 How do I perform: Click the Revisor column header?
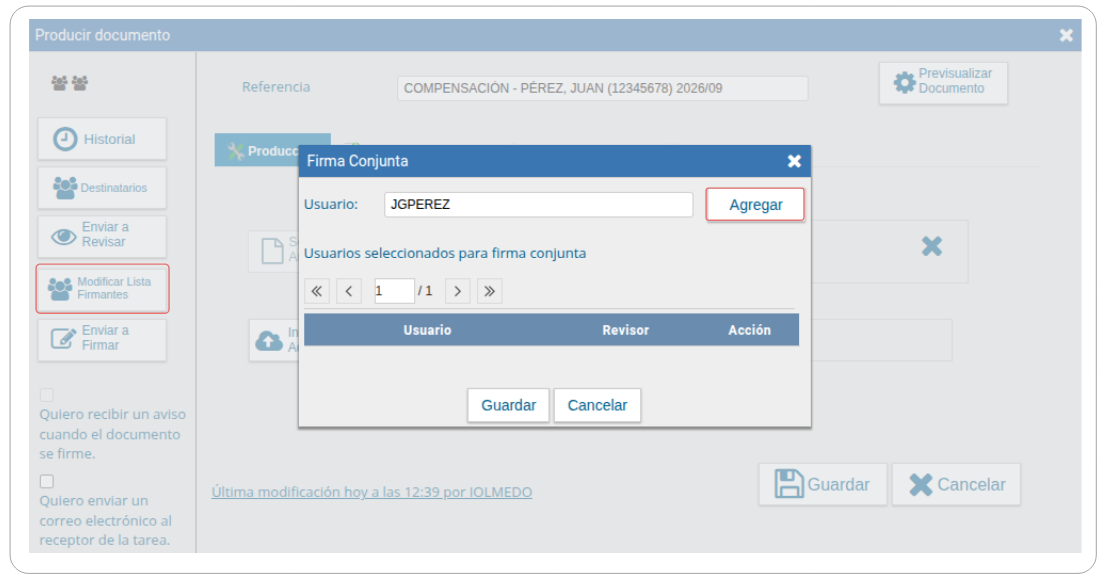tap(626, 330)
